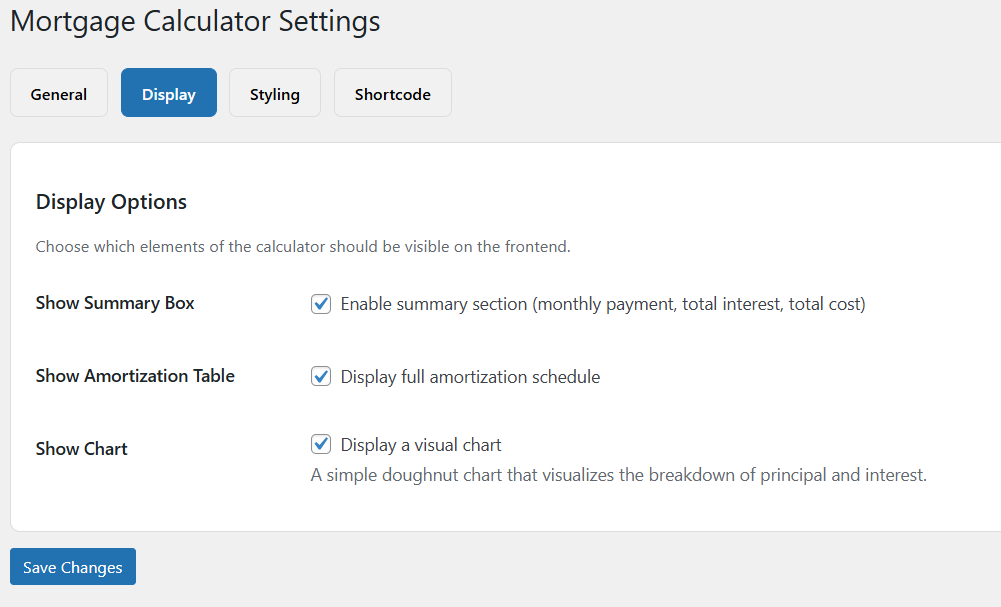
Task: Toggle the Display a visual chart checkbox
Action: [321, 444]
